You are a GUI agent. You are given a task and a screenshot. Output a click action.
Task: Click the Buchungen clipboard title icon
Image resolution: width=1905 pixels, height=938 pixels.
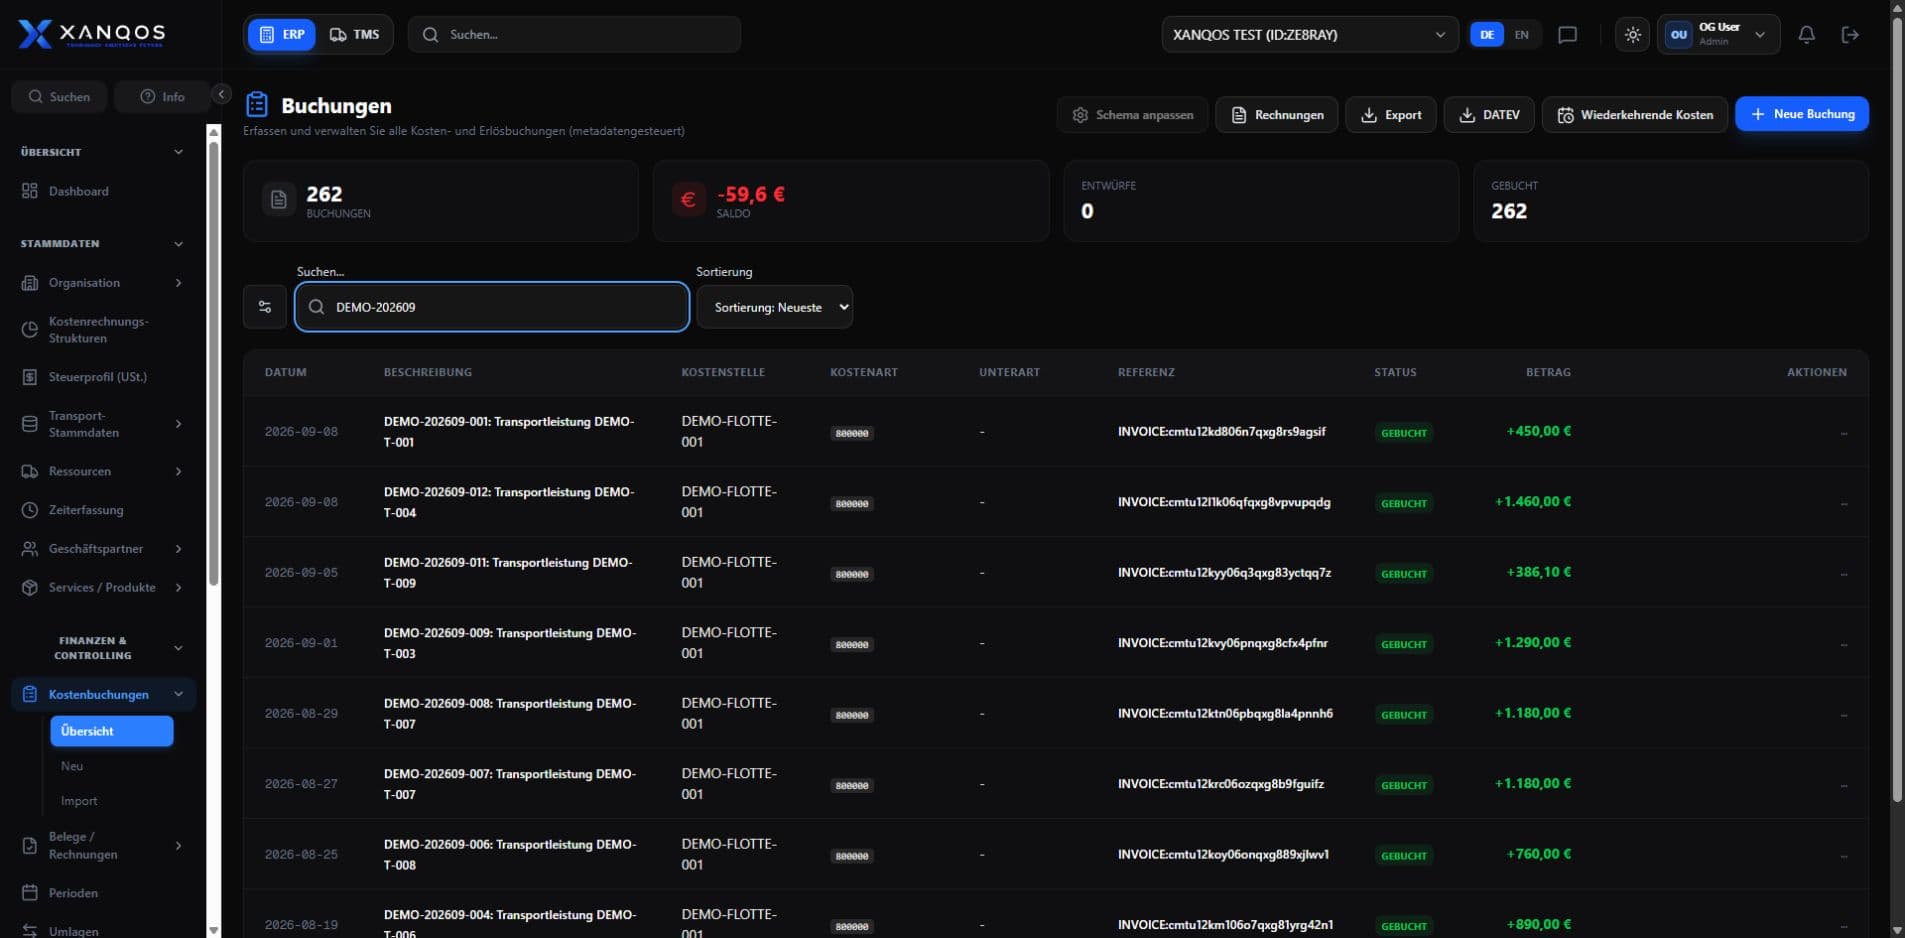point(257,104)
